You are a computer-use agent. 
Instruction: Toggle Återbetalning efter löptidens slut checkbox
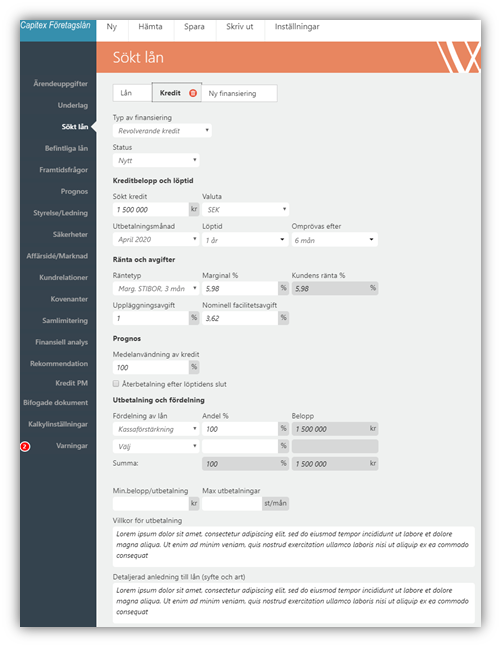[x=116, y=384]
